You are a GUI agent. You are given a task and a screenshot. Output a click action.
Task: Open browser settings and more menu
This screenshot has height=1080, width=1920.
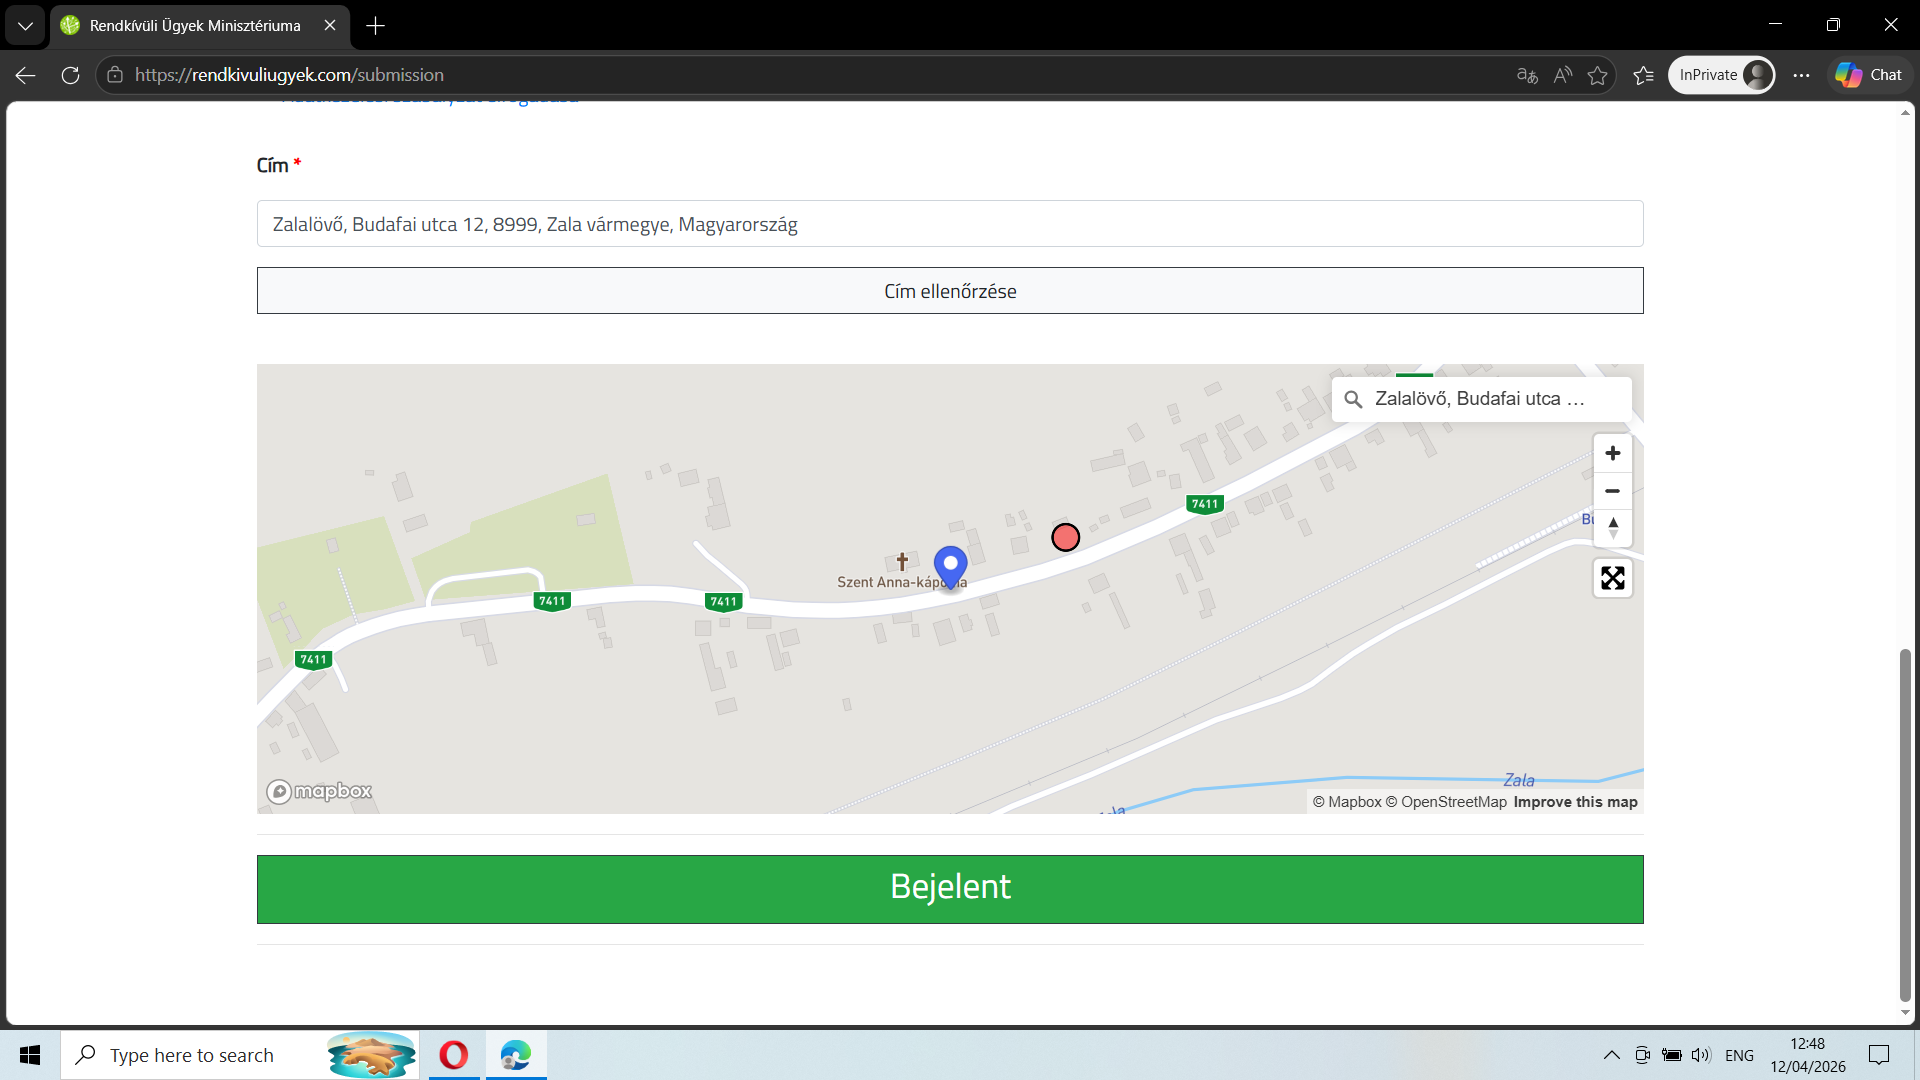coord(1801,75)
